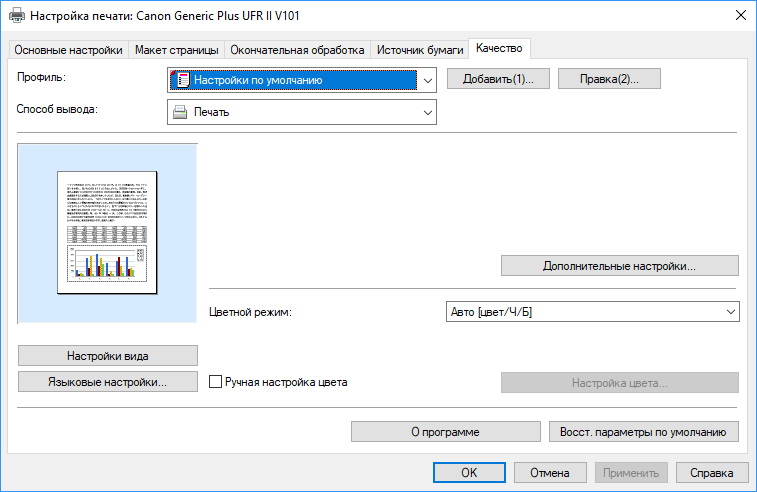The image size is (757, 492).
Task: Click the О программе button
Action: point(446,432)
